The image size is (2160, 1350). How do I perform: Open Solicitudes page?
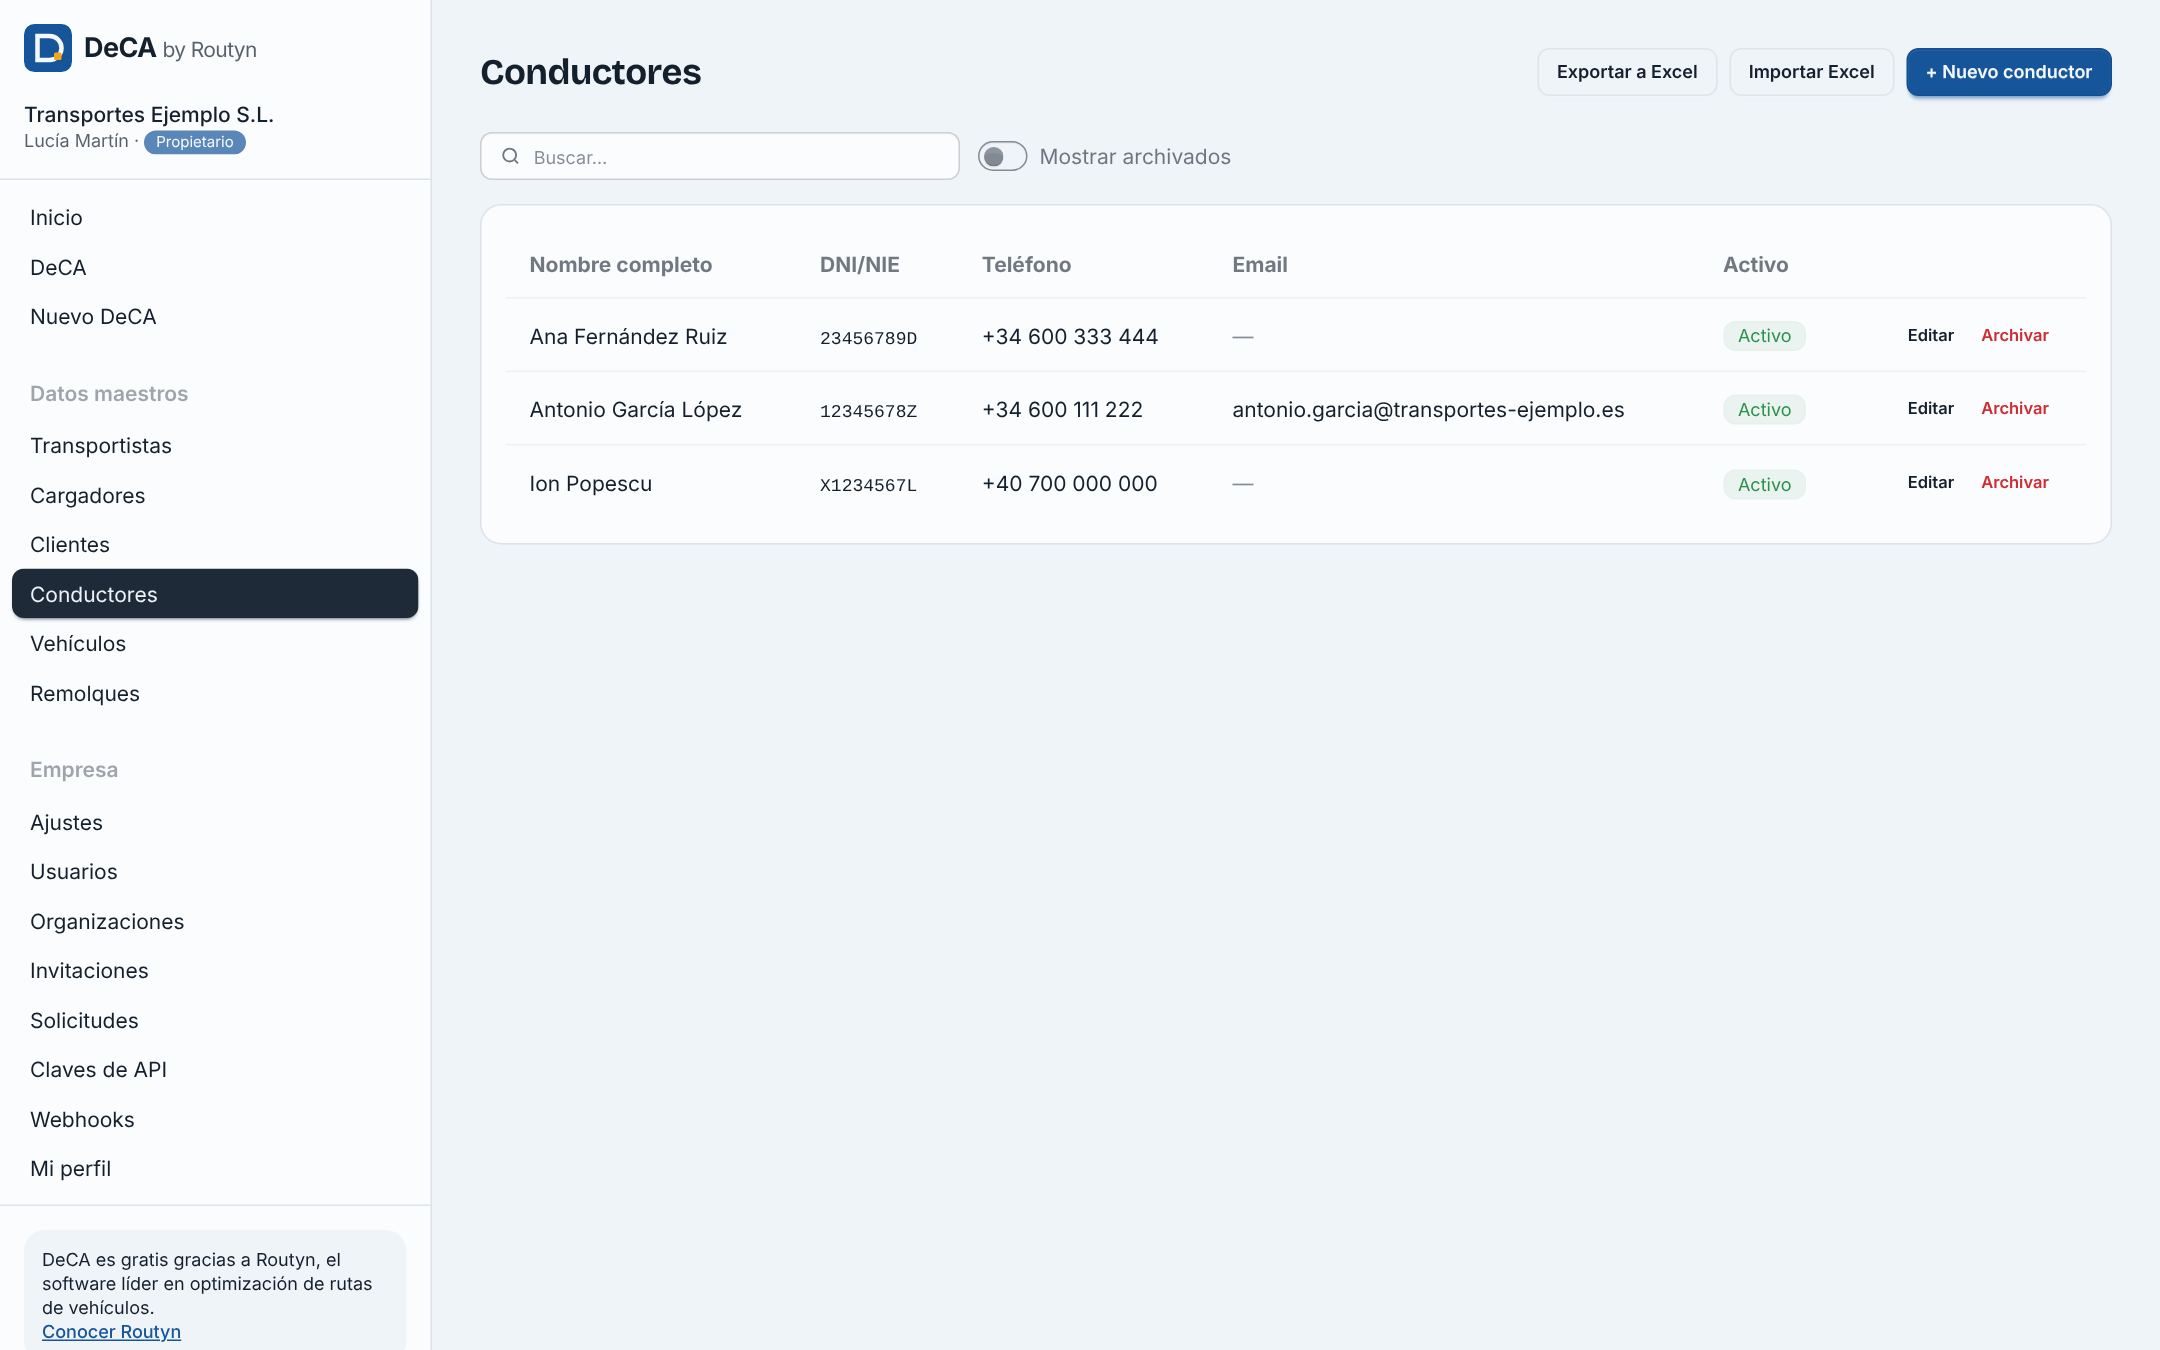pyautogui.click(x=215, y=1020)
